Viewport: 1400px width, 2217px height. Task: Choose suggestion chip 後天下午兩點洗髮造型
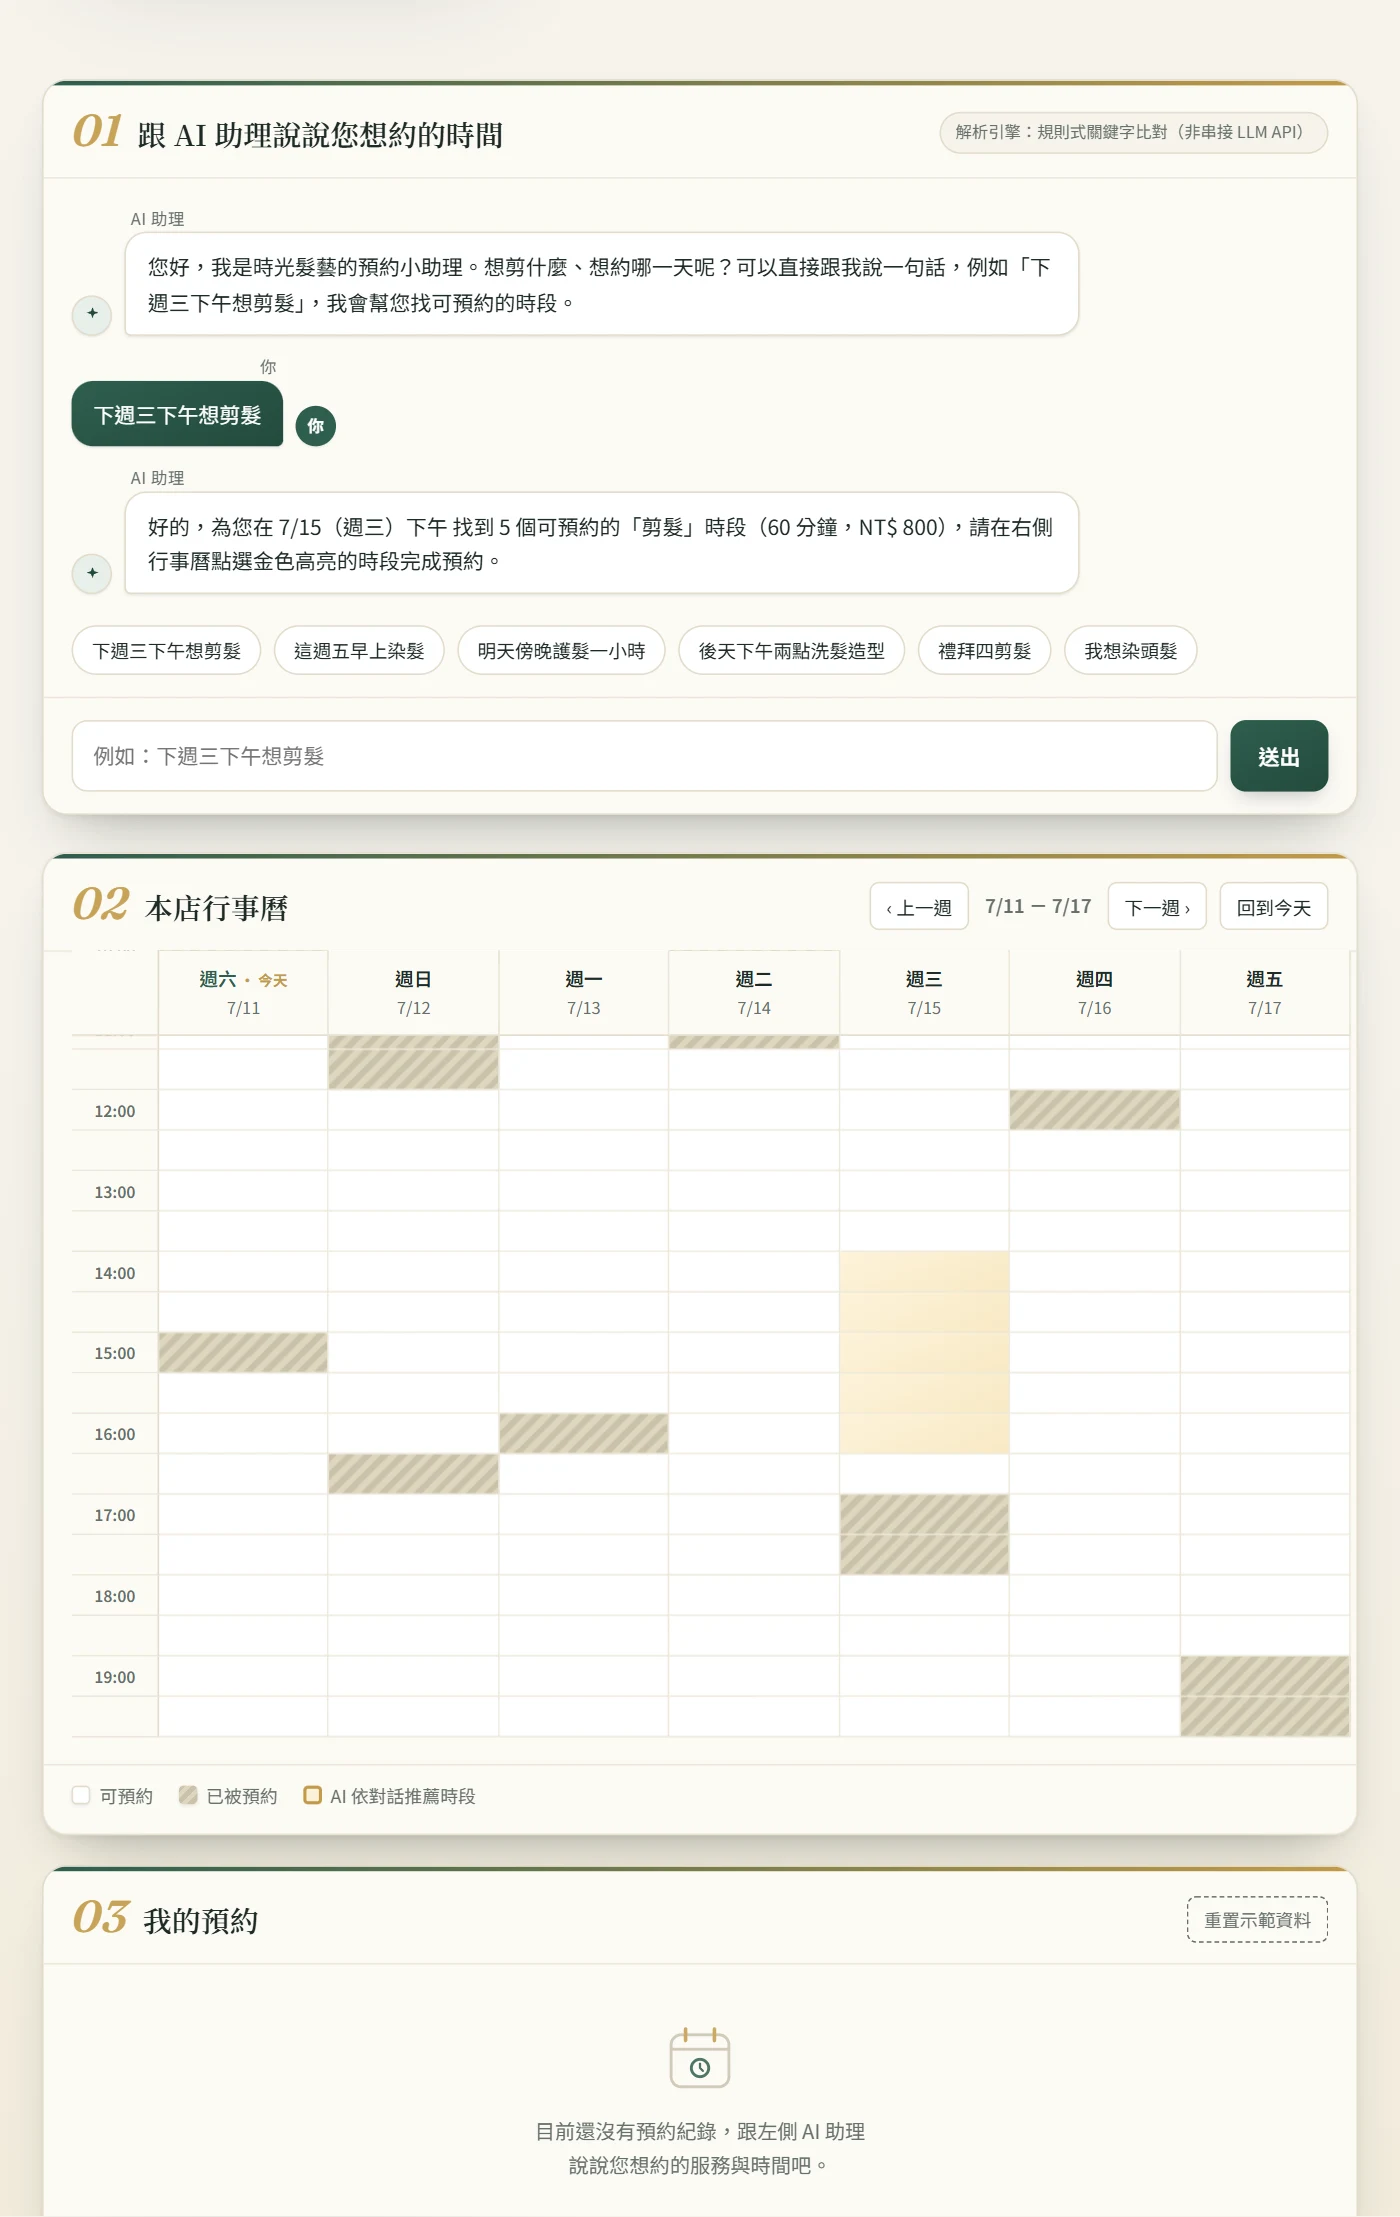(791, 651)
